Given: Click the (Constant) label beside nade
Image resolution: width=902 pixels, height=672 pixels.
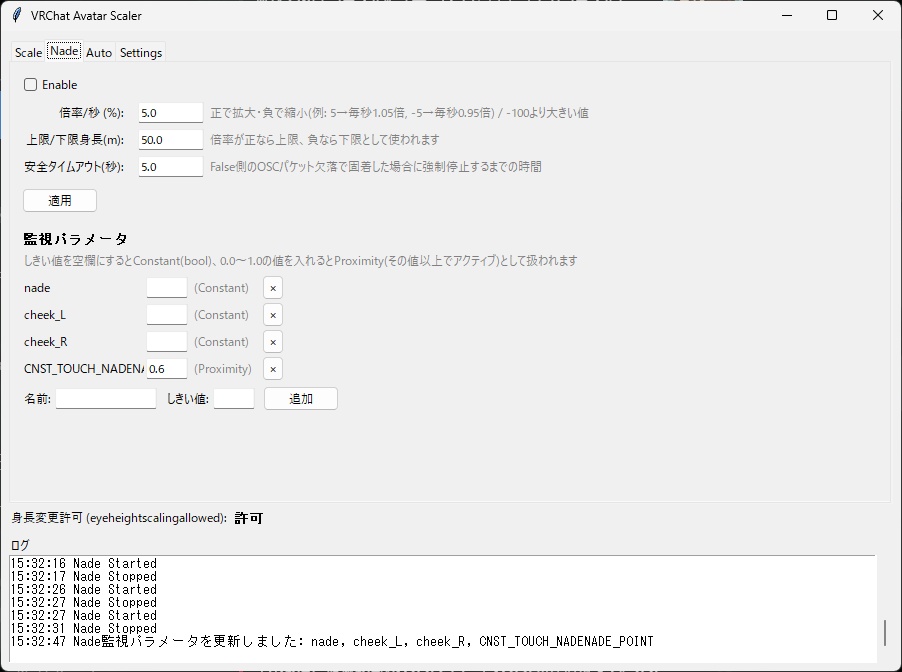Looking at the screenshot, I should click(221, 288).
